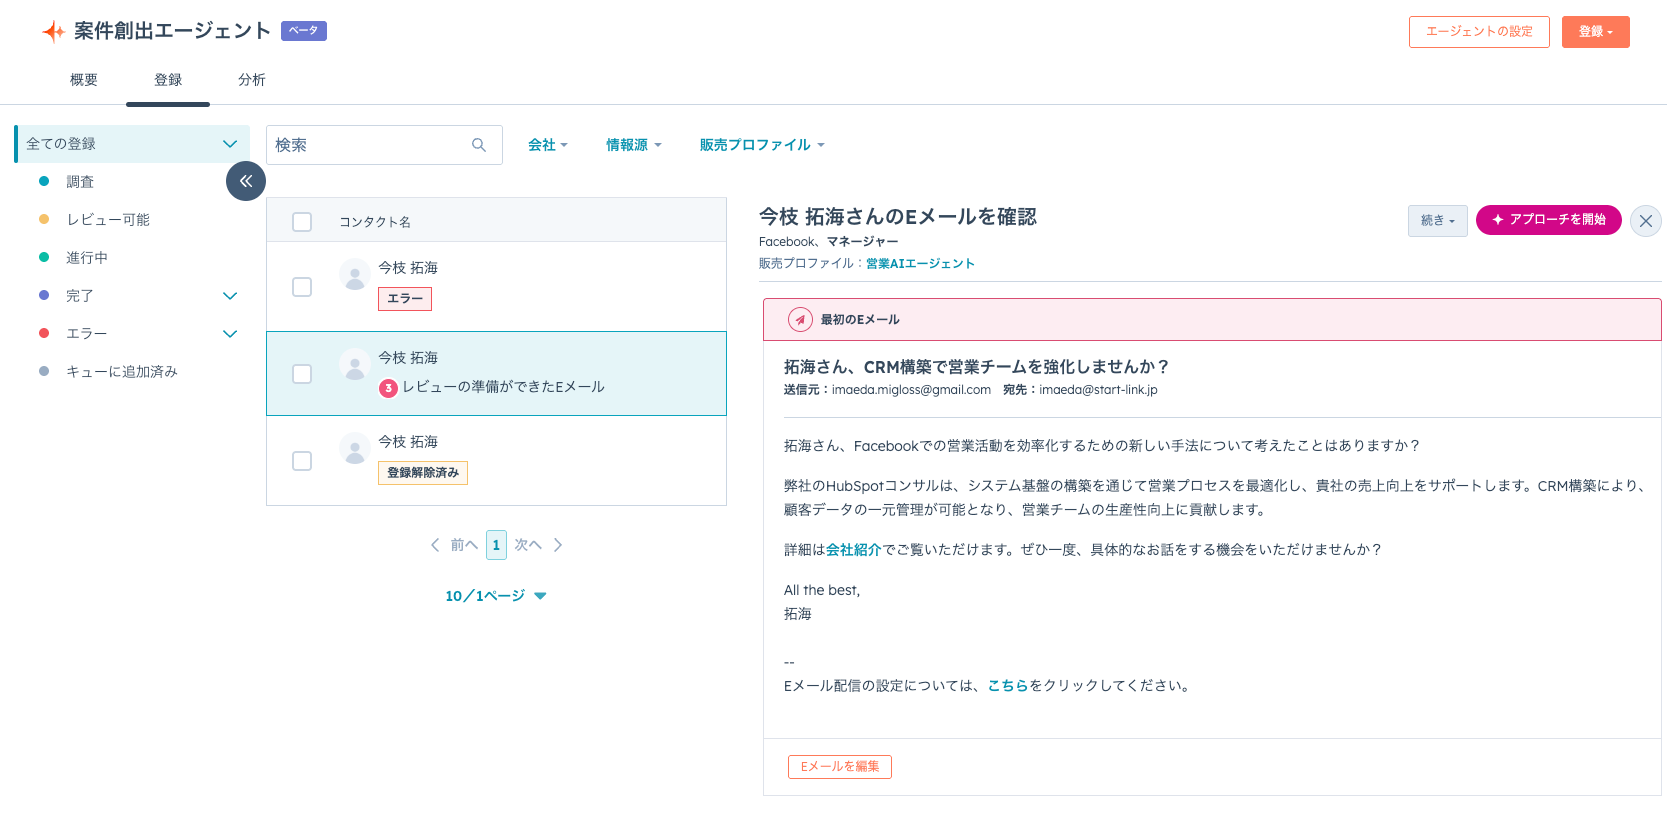Click into the 検索 search field
The image size is (1667, 814).
(370, 145)
